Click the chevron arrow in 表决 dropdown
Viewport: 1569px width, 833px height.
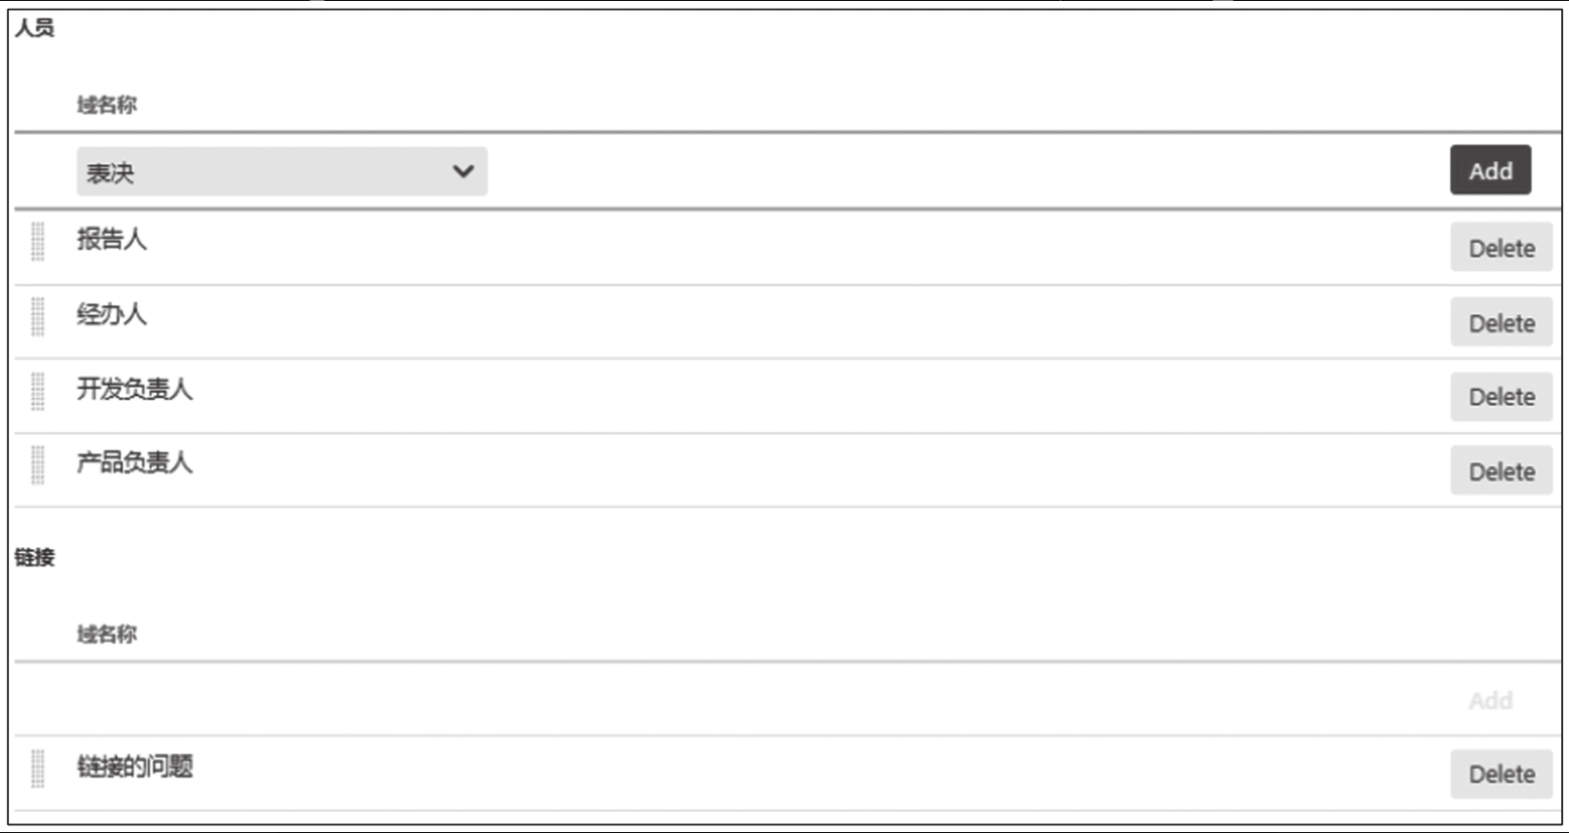(463, 171)
